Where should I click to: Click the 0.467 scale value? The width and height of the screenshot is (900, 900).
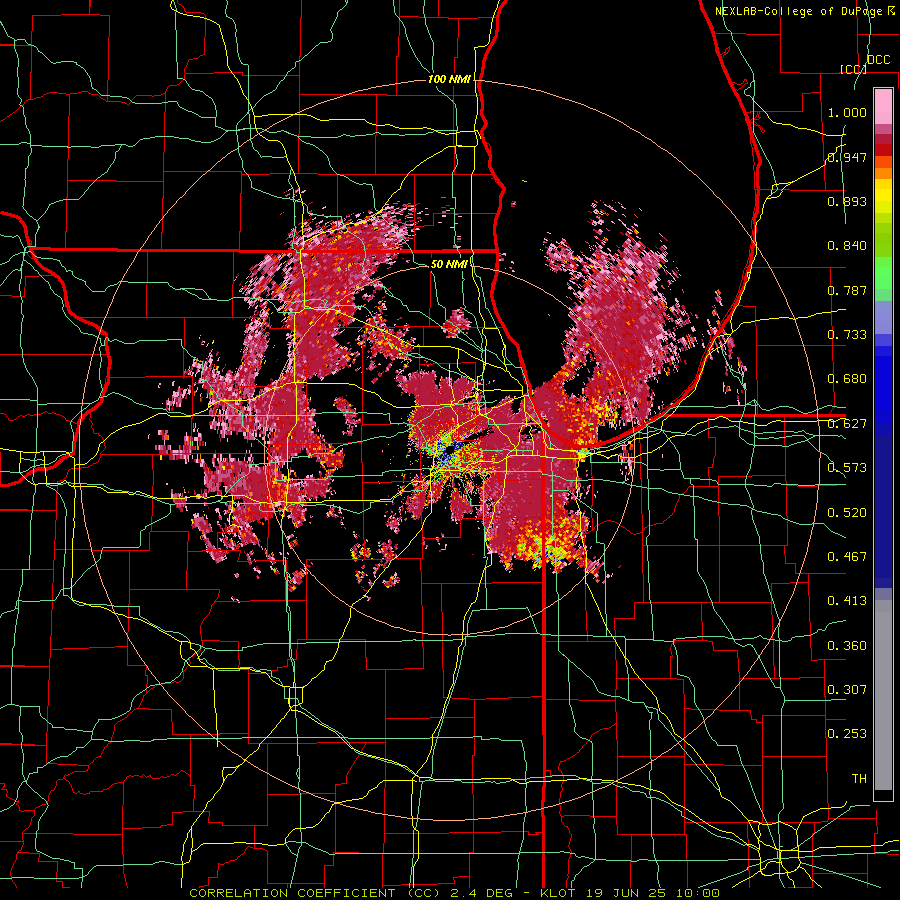pos(847,557)
